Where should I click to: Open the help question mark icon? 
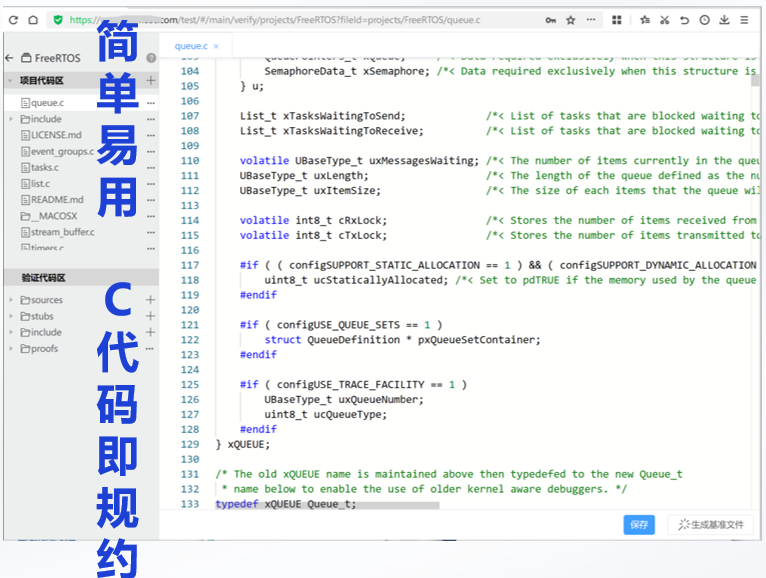pos(151,59)
